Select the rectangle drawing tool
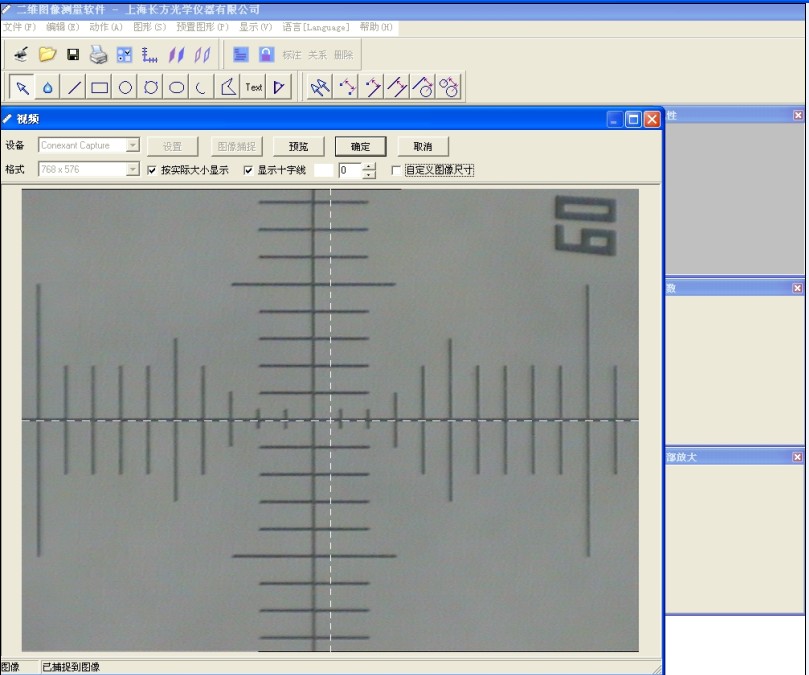 (x=100, y=88)
